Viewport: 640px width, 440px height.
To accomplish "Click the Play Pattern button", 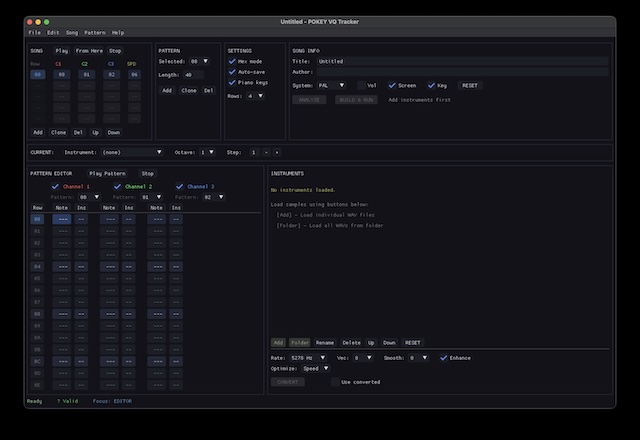I will (x=107, y=173).
